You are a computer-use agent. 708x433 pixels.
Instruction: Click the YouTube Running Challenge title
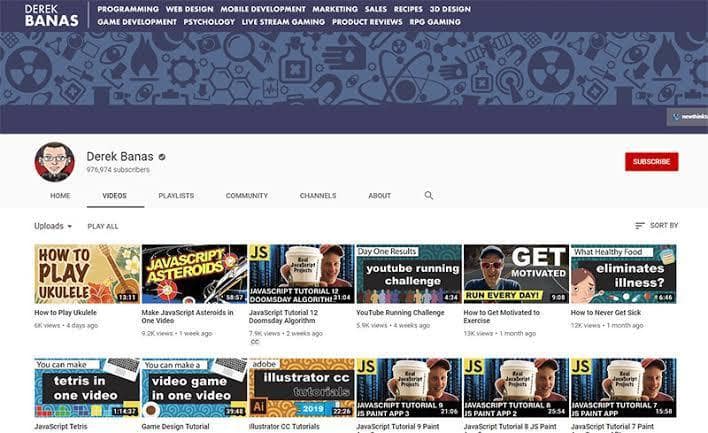(x=400, y=312)
